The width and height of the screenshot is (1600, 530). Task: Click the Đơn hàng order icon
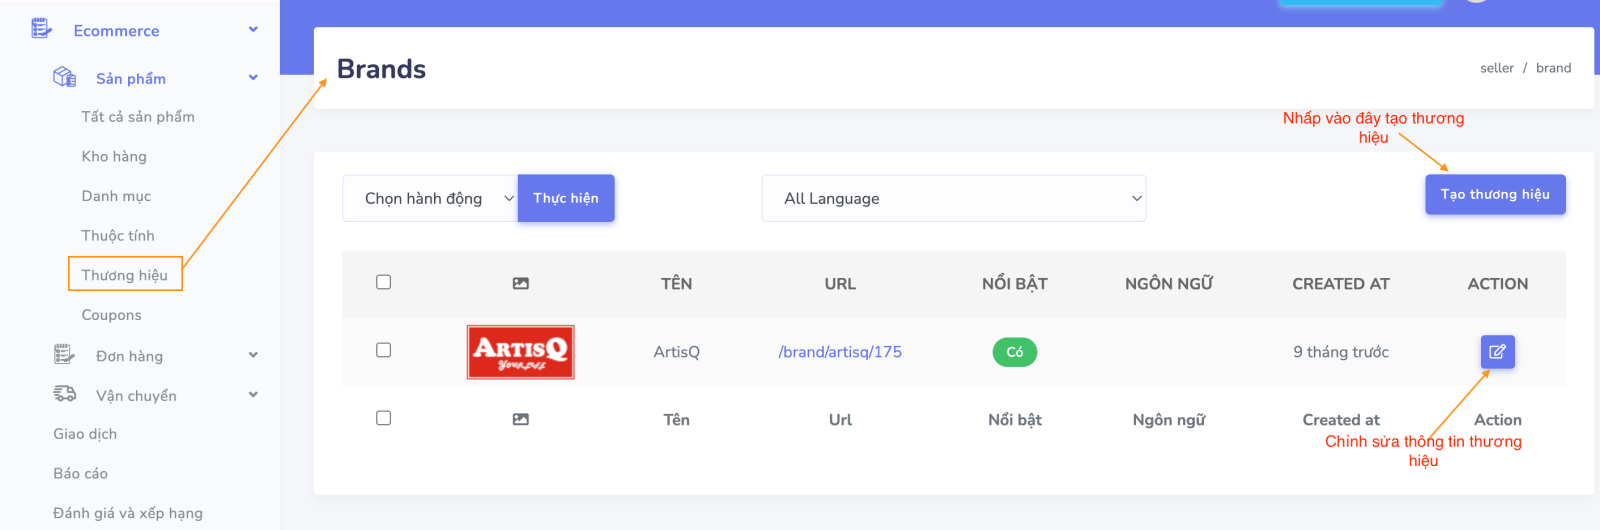pos(64,354)
